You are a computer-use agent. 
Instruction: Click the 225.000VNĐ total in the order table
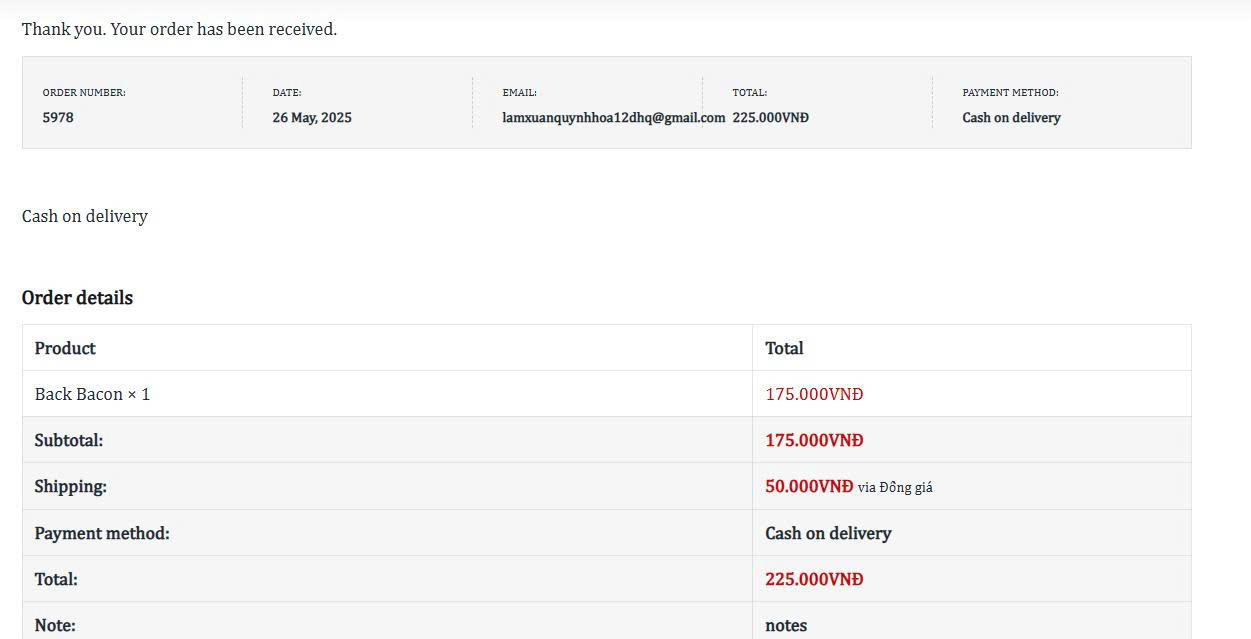(814, 579)
